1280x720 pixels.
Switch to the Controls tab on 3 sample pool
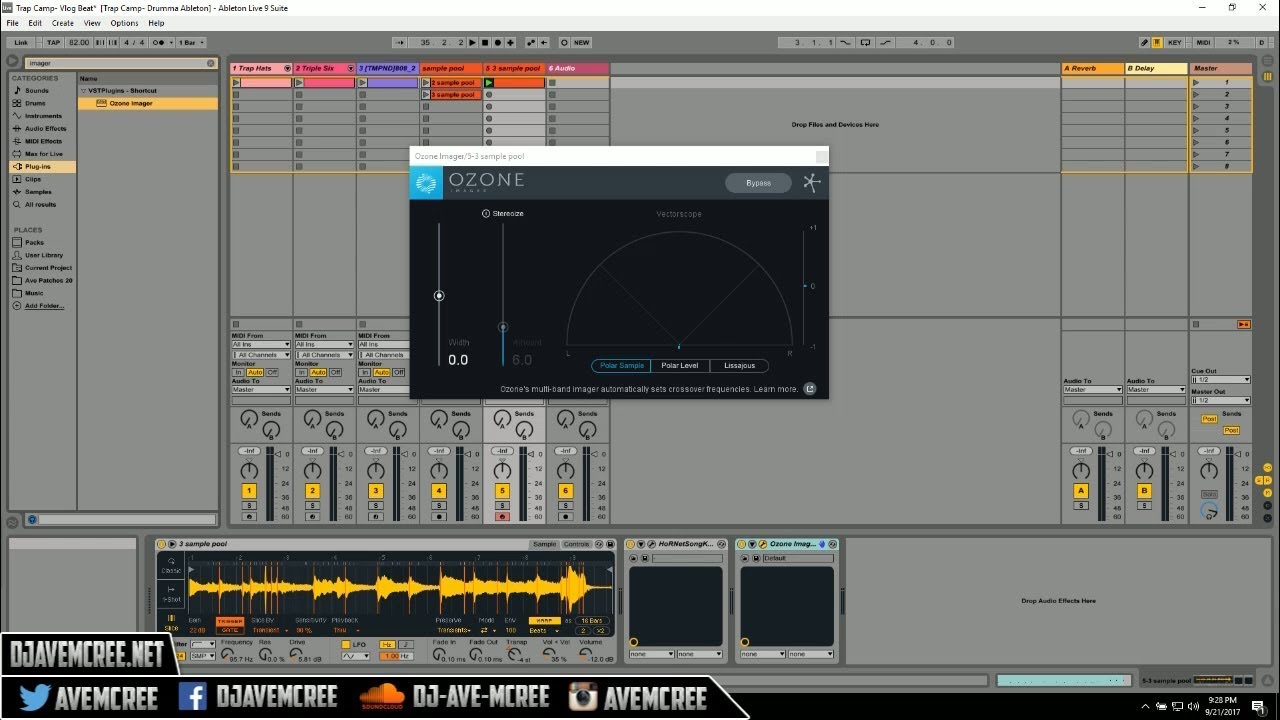click(x=577, y=544)
